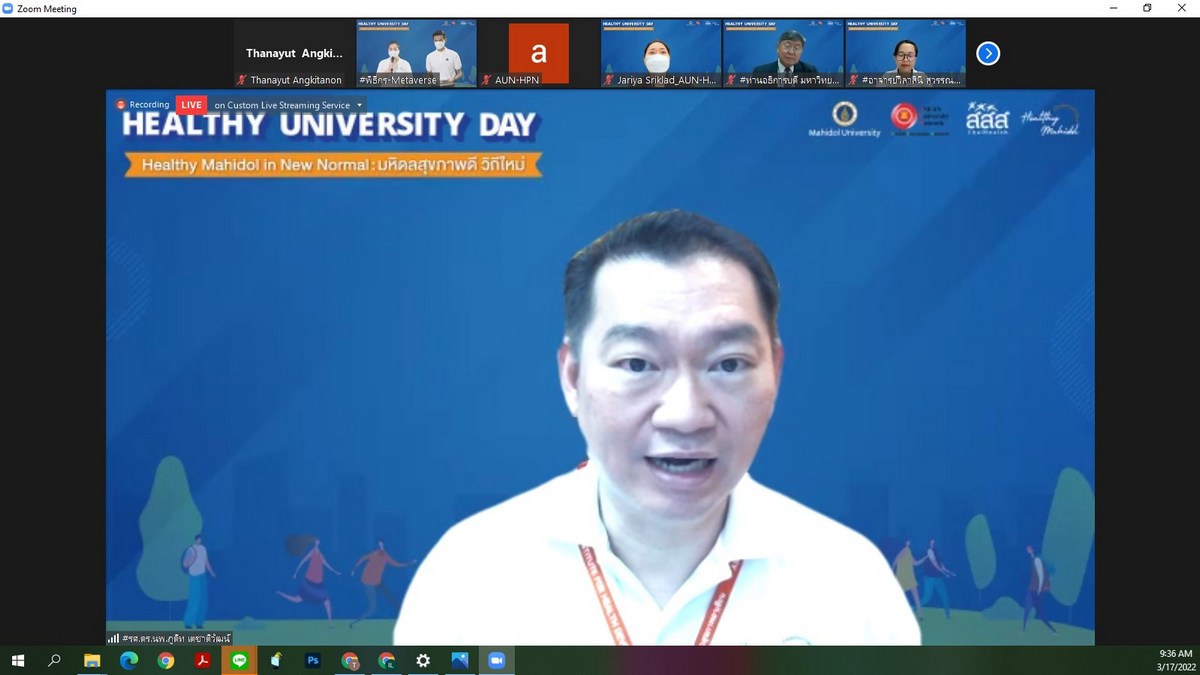Open taskbar search magnifier

tap(55, 661)
